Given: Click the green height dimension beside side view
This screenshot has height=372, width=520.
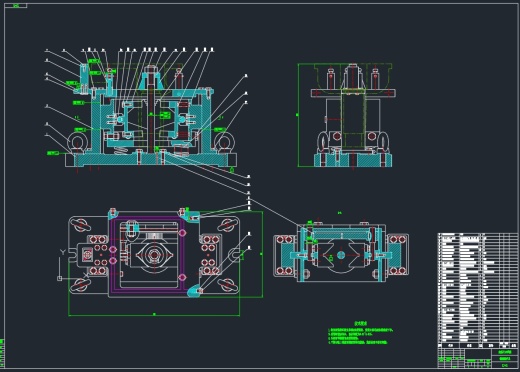Looking at the screenshot, I should 298,115.
